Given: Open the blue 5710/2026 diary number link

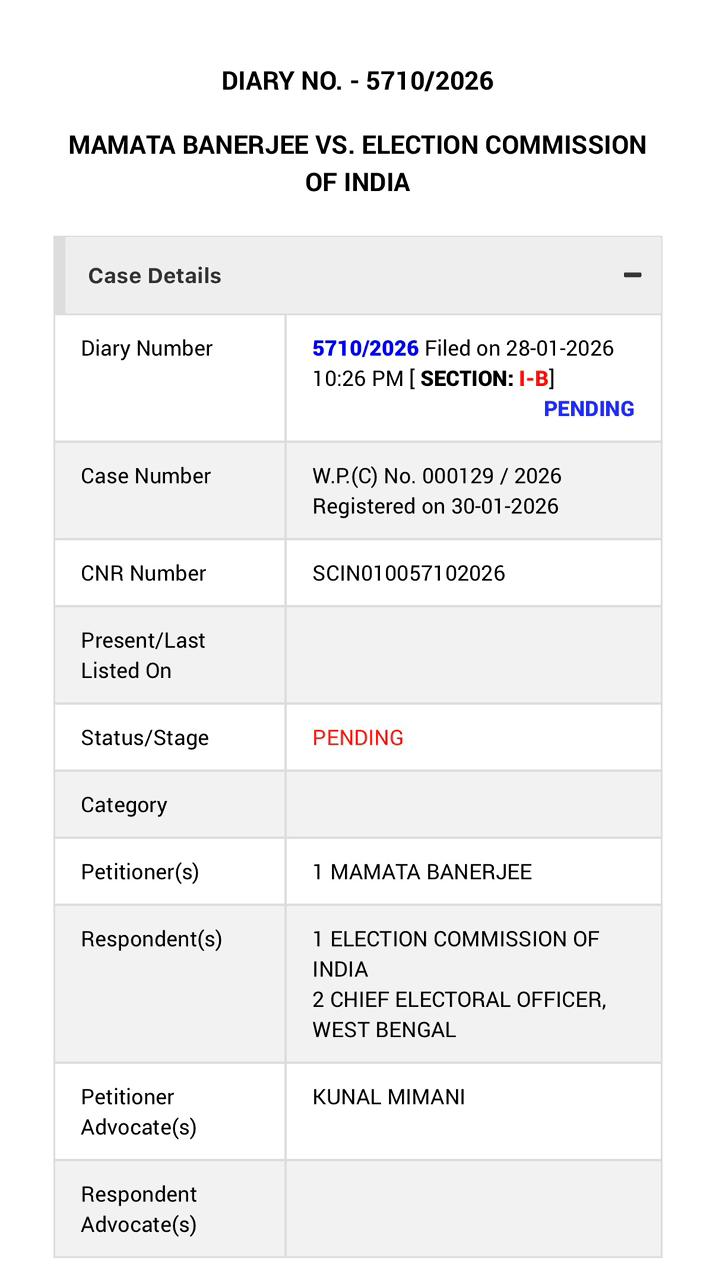Looking at the screenshot, I should tap(365, 348).
